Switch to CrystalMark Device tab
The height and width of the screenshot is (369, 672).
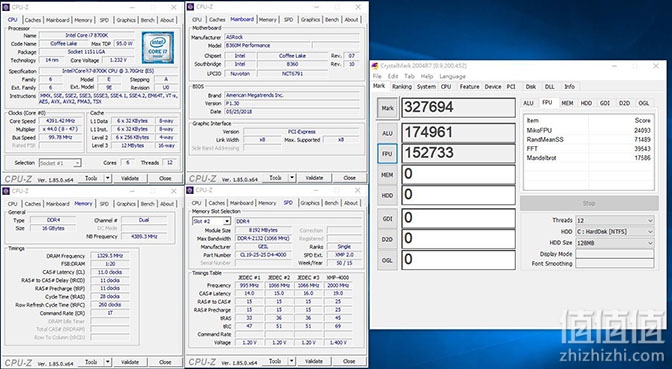coord(493,87)
